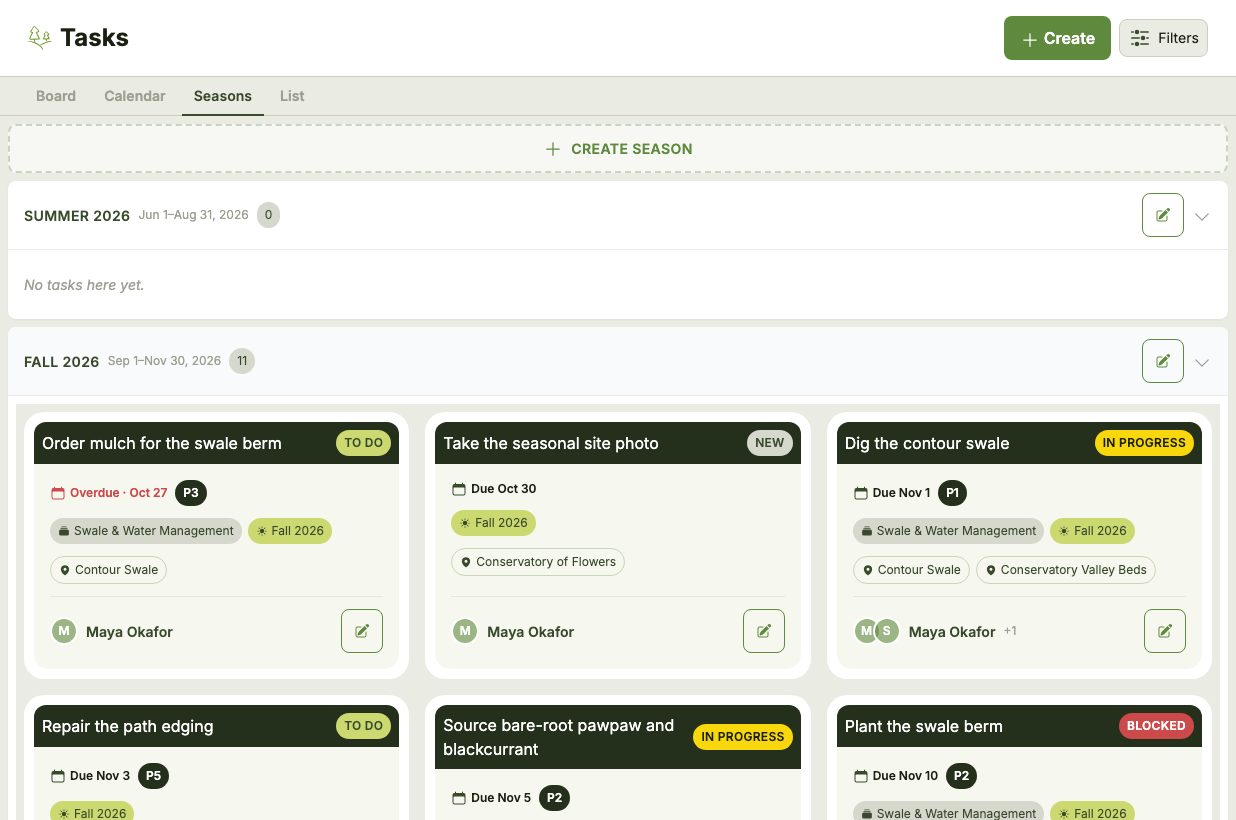Click the S avatar on Dig the contour swale card
Viewport: 1236px width, 820px height.
coord(887,631)
